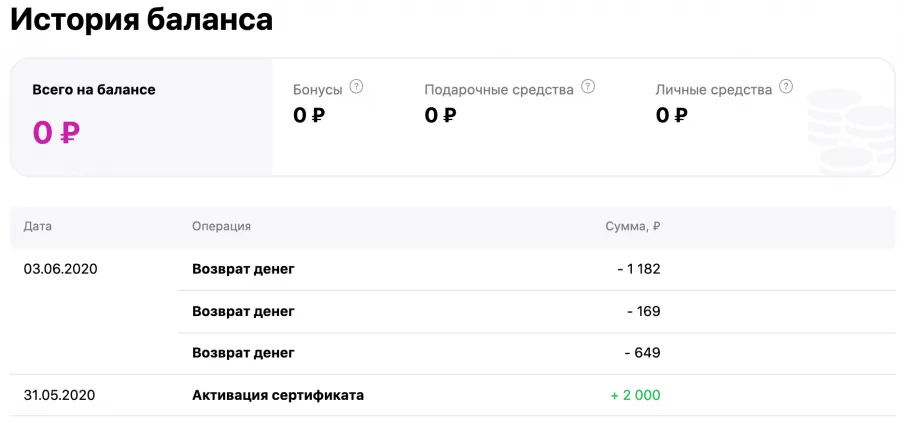The width and height of the screenshot is (900, 423).
Task: Select the 31.05.2020 date entry
Action: 60,395
